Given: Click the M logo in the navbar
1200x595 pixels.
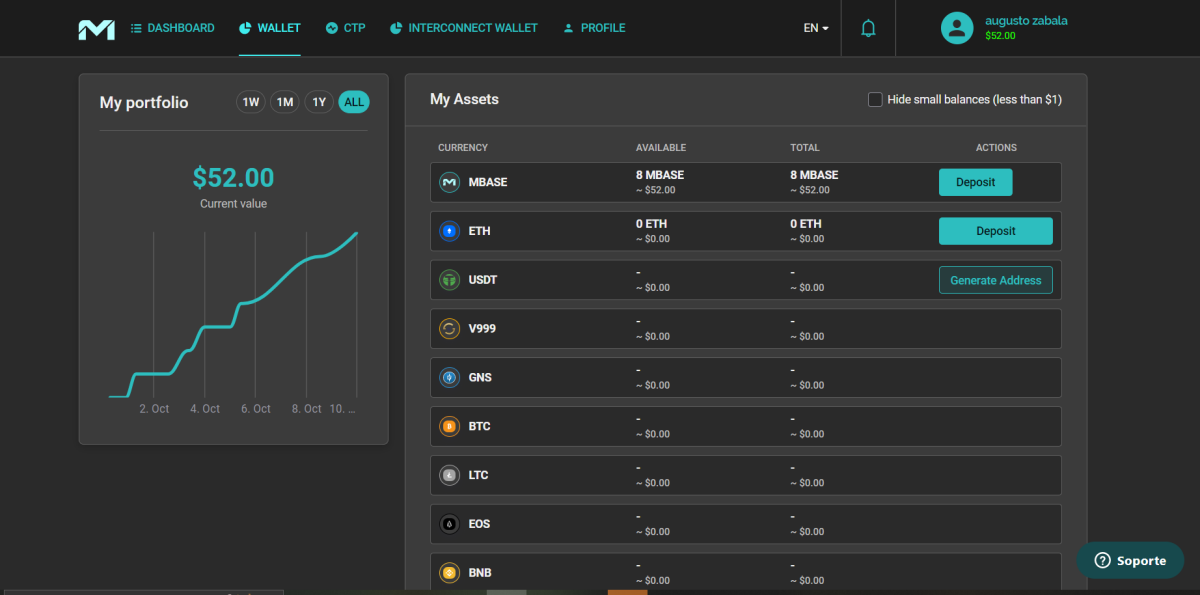Looking at the screenshot, I should [x=96, y=28].
